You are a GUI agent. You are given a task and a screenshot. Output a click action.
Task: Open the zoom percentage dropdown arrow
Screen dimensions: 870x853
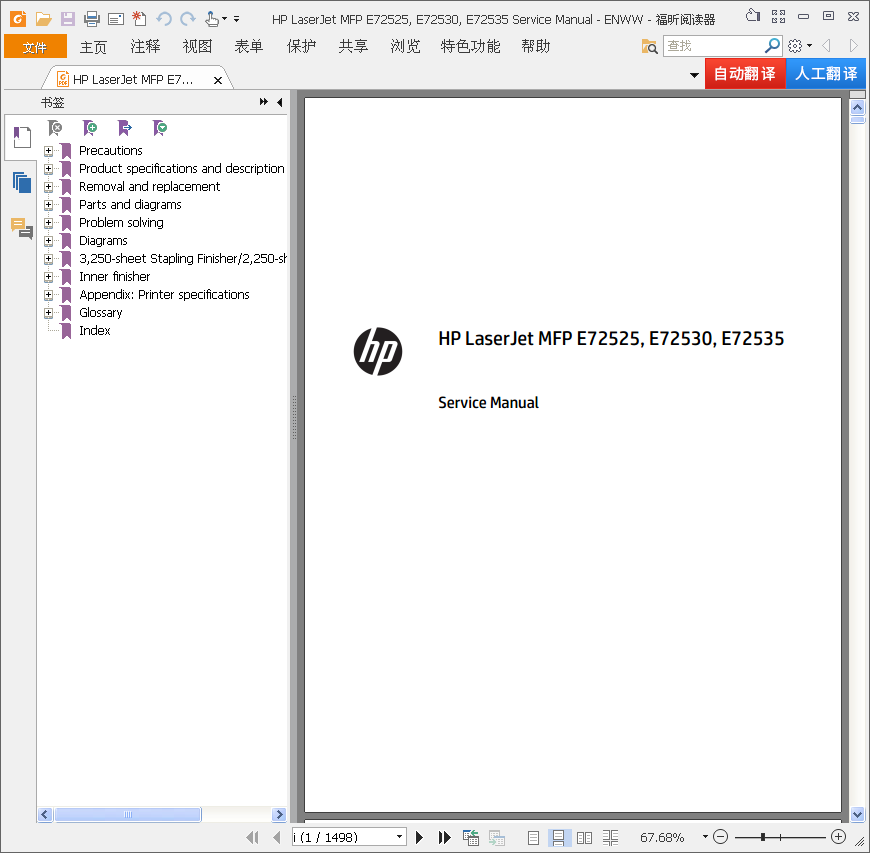click(705, 836)
